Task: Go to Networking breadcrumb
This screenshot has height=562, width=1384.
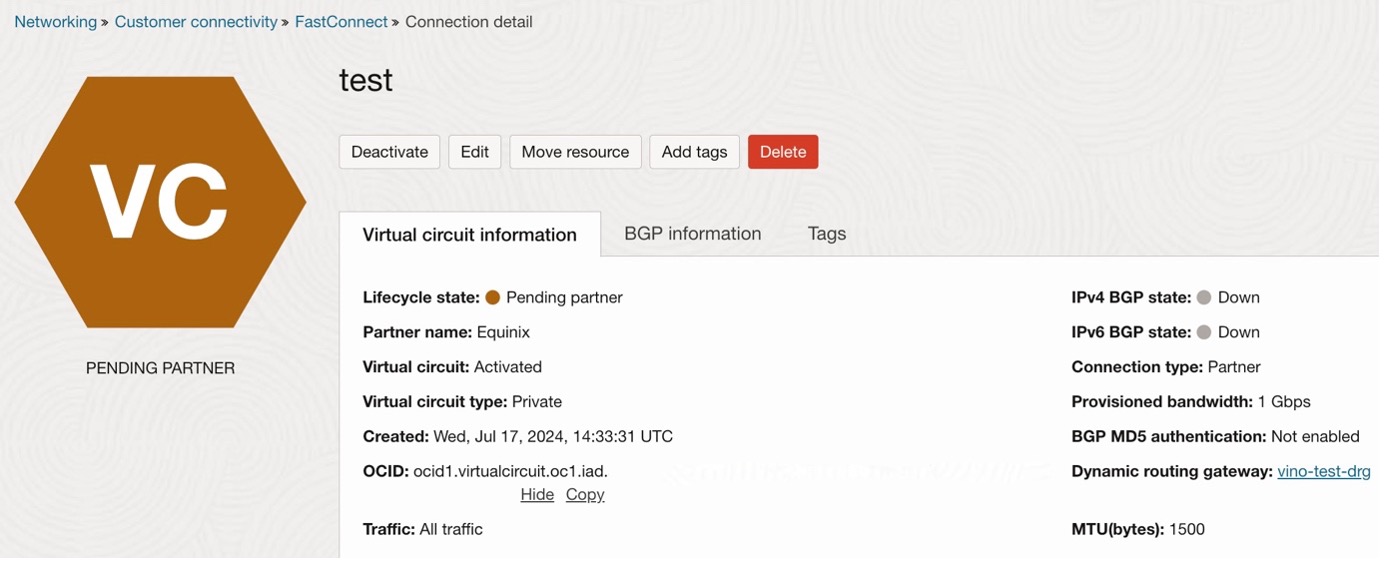Action: [x=55, y=22]
